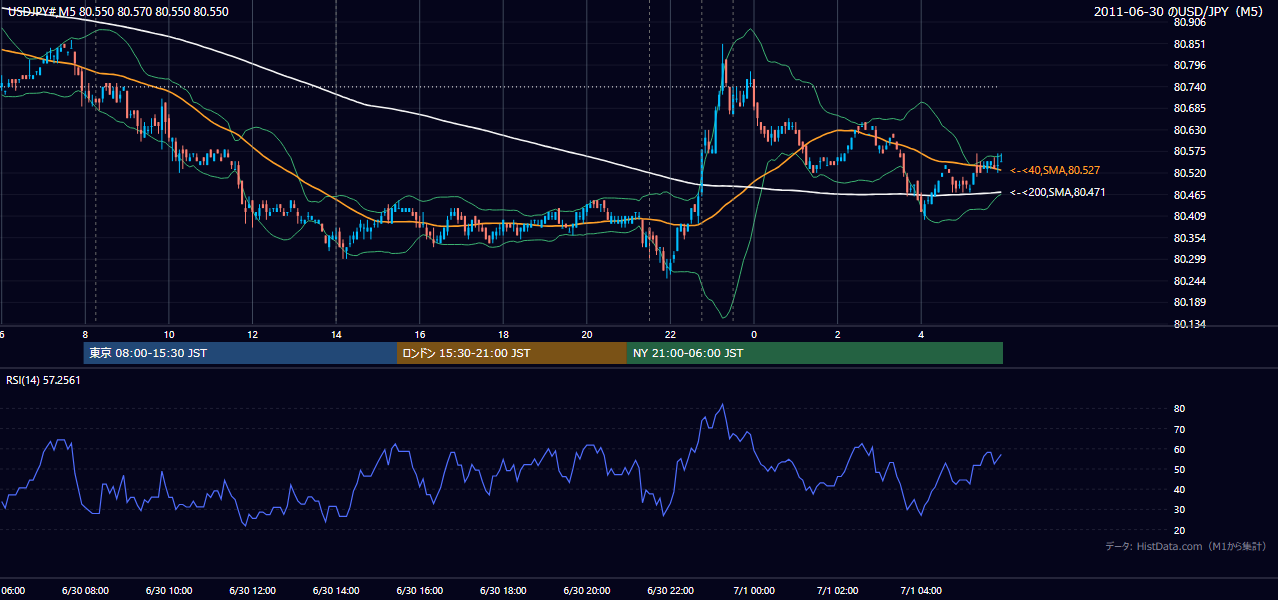
Task: Click the bottom date label 6/30 16:00
Action: 419,591
